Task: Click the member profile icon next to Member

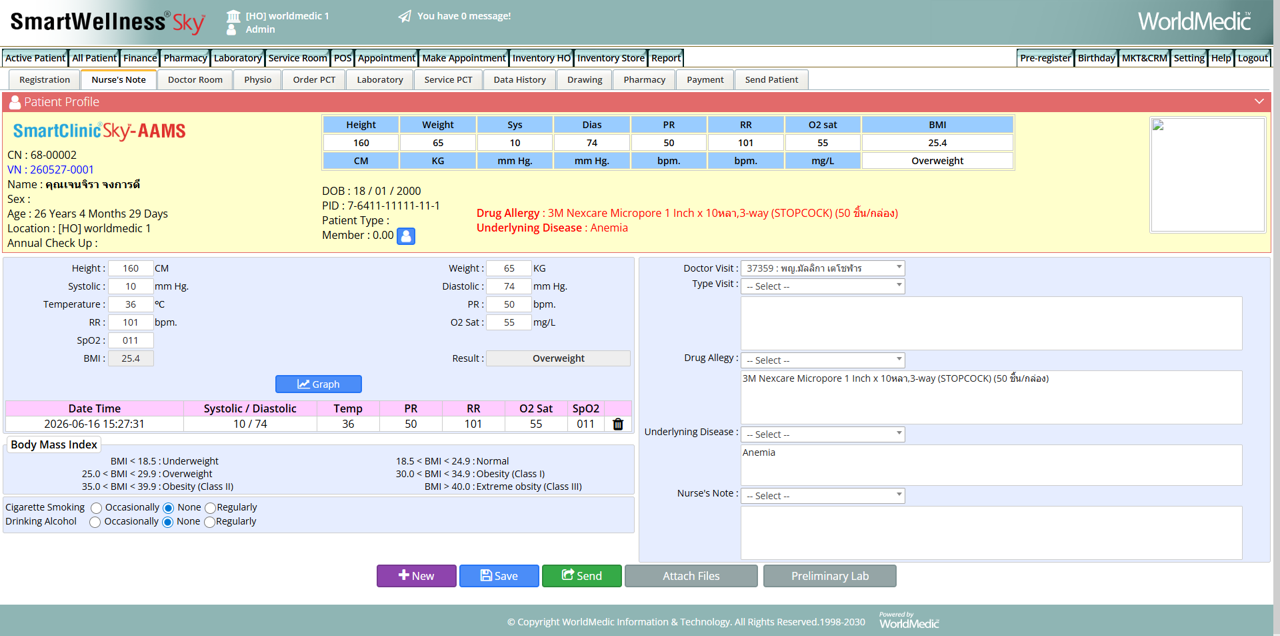Action: click(406, 236)
